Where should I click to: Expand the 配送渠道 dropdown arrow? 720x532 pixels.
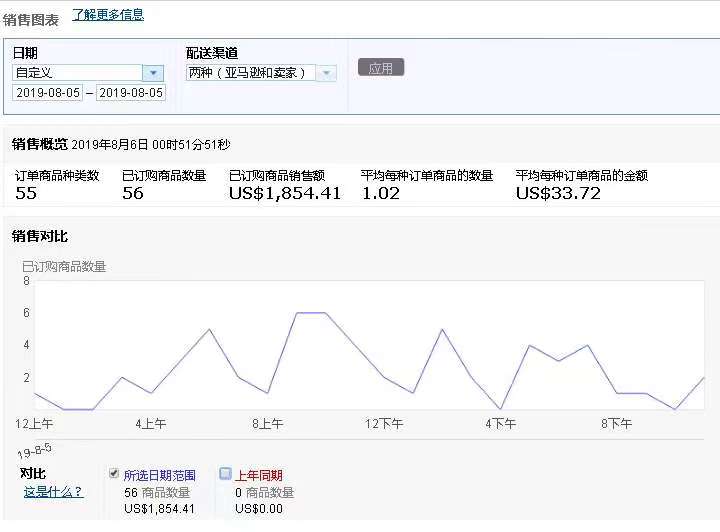tap(327, 73)
